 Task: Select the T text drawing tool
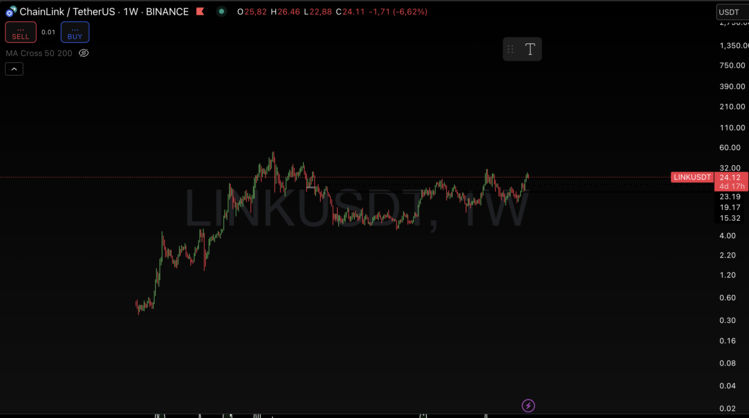(x=530, y=49)
